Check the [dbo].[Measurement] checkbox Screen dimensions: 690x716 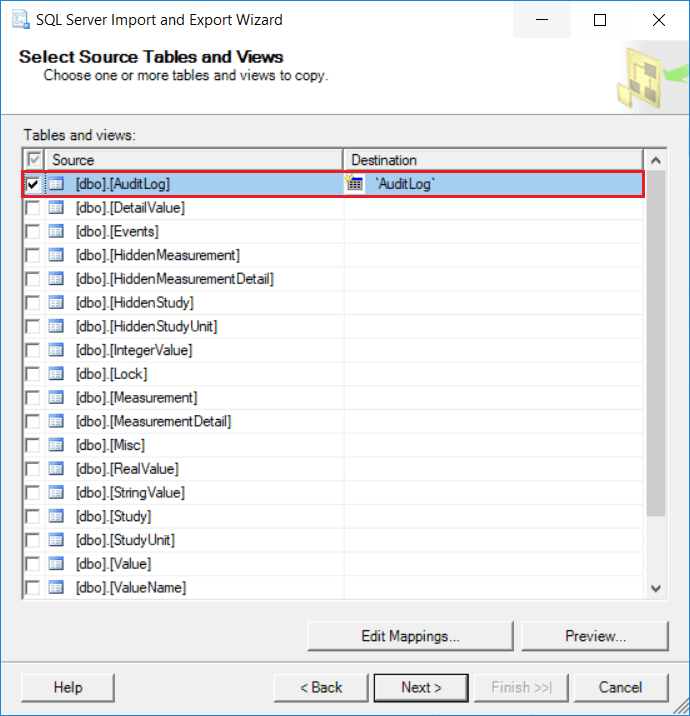coord(33,398)
